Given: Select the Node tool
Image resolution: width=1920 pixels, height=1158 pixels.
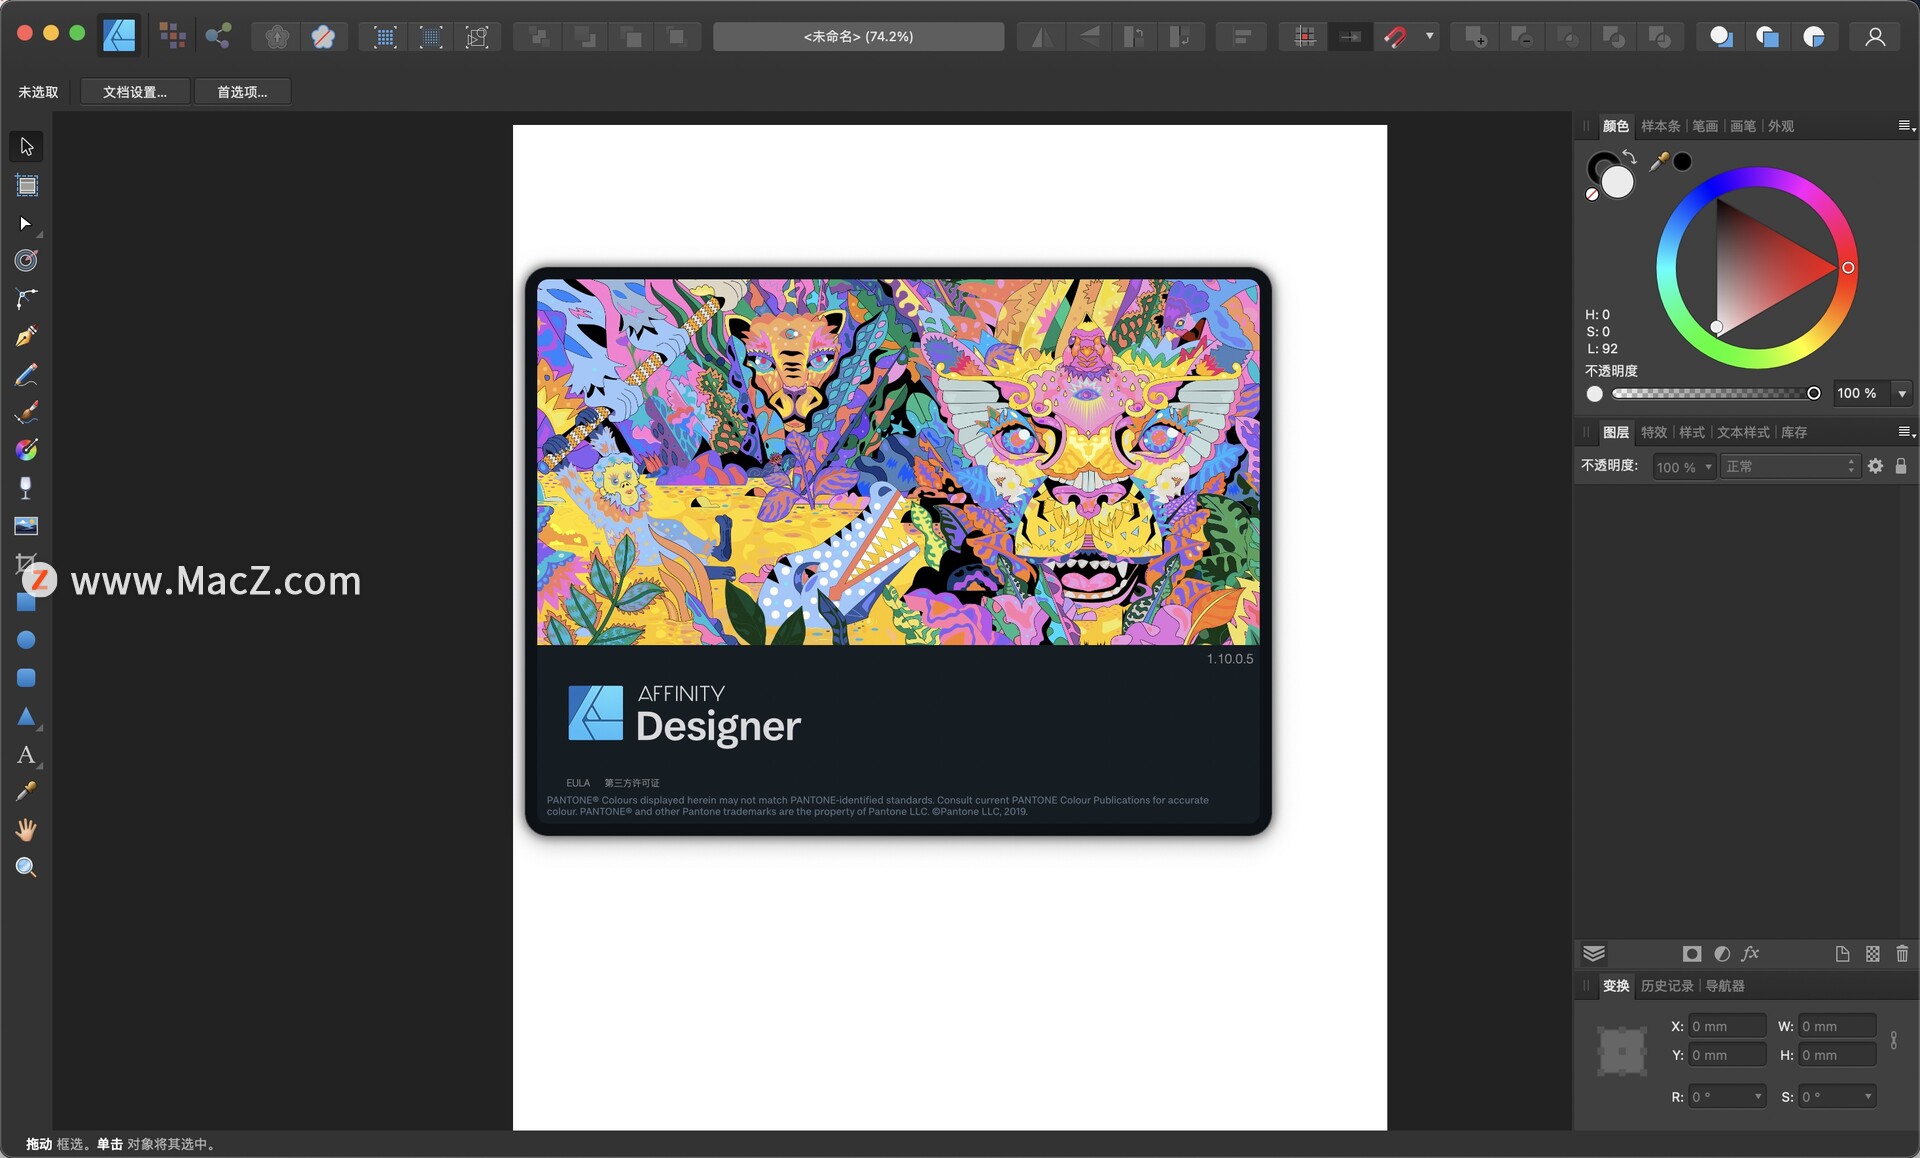Looking at the screenshot, I should [x=27, y=223].
